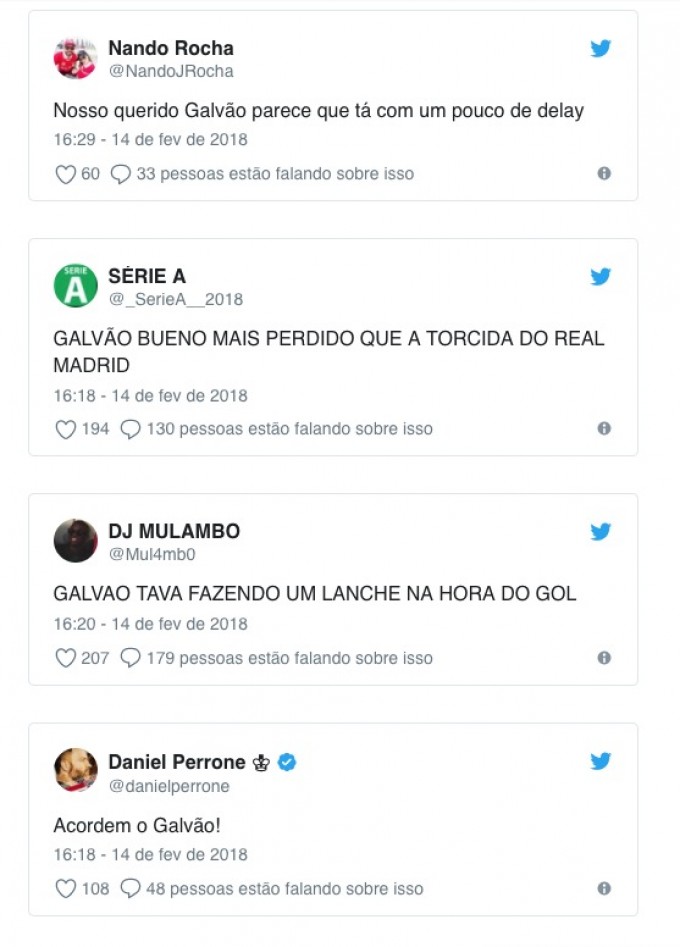Like Daniel Perrone's tweet with the heart
This screenshot has height=947, width=680.
[x=65, y=888]
